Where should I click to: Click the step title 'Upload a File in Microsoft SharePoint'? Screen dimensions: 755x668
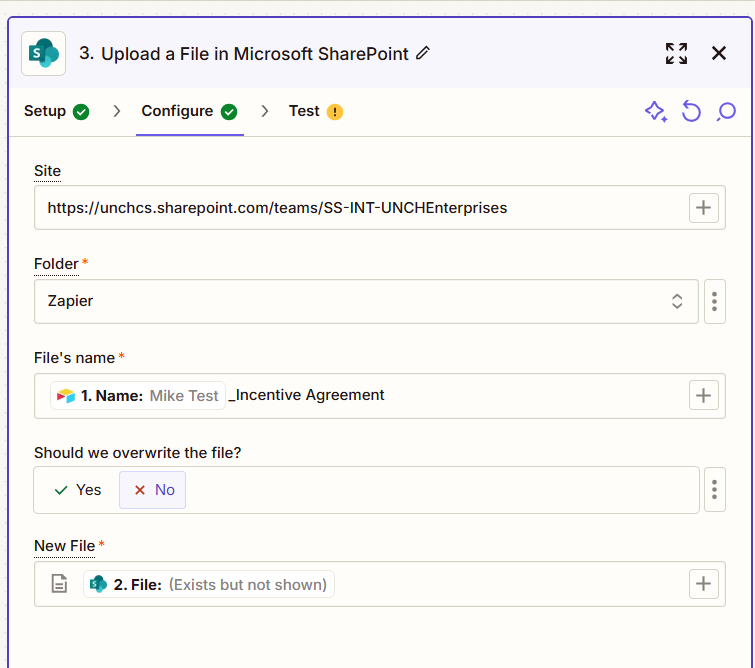tap(255, 53)
